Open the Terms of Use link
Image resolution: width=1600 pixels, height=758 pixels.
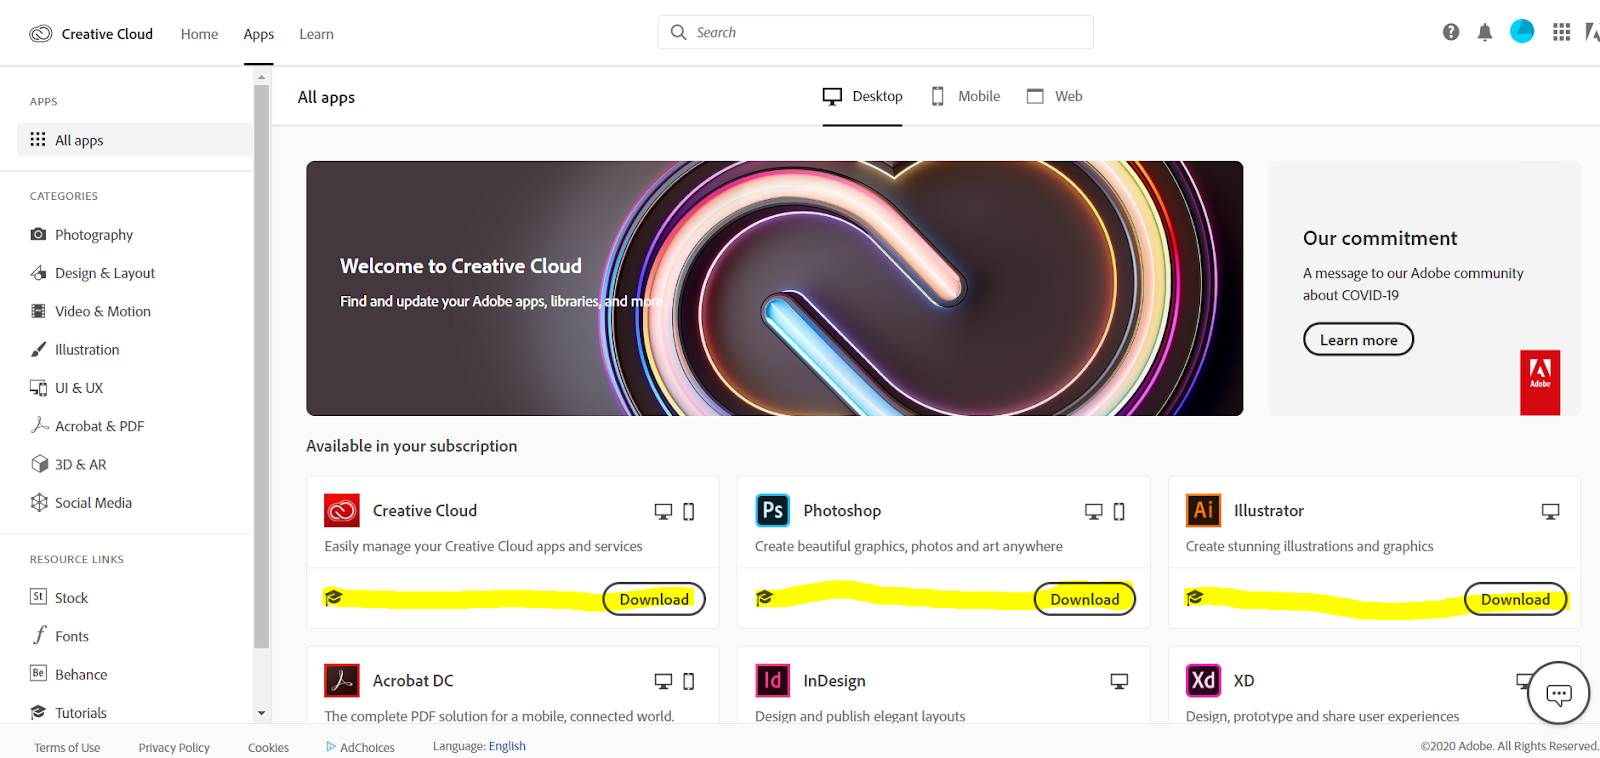pos(67,747)
